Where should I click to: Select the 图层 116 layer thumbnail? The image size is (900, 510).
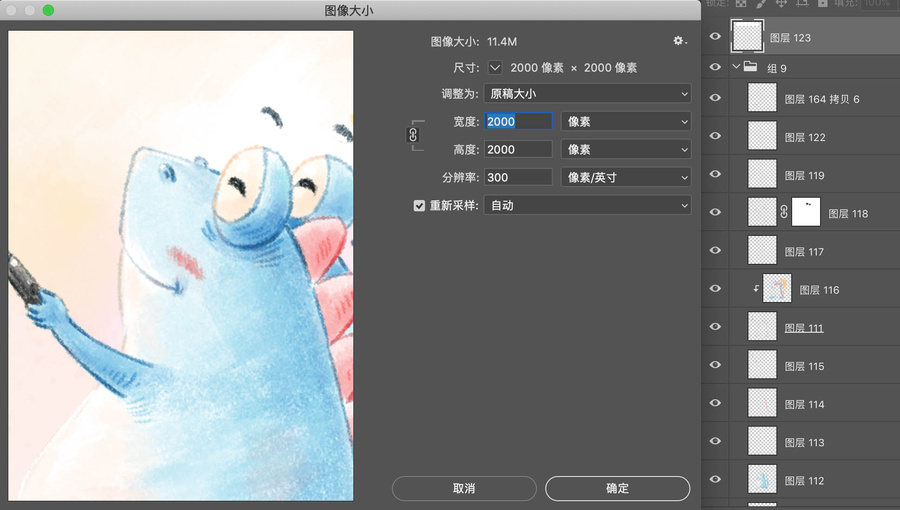tap(777, 289)
